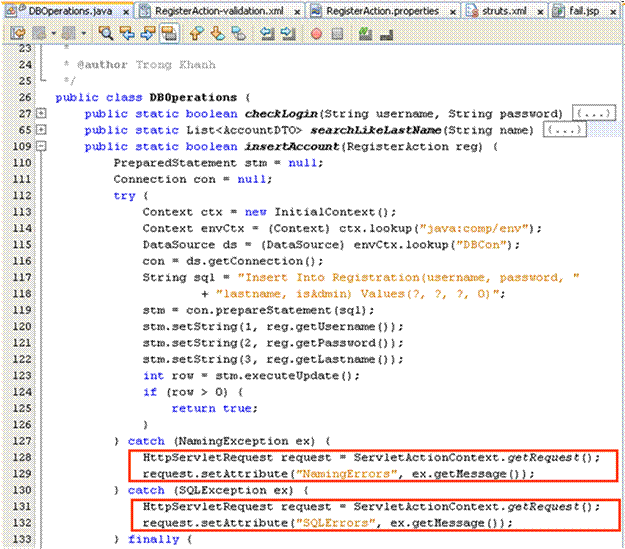Close RegisterAction-validation.xml tab
This screenshot has height=549, width=625.
[x=297, y=12]
